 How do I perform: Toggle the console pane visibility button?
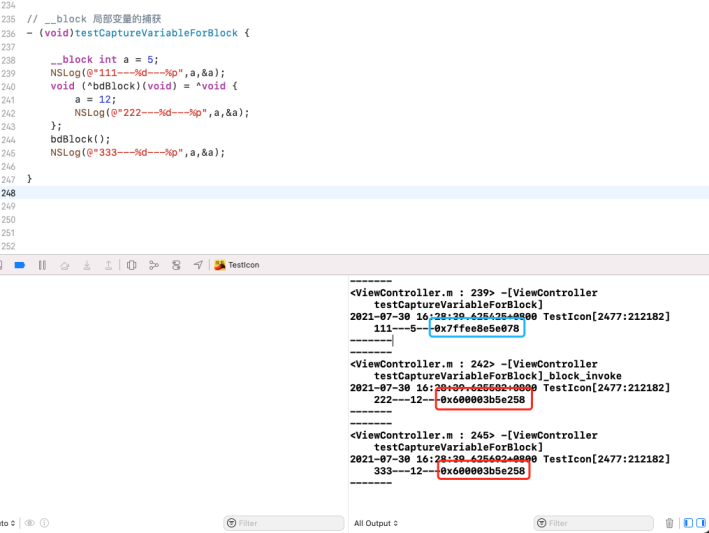700,523
